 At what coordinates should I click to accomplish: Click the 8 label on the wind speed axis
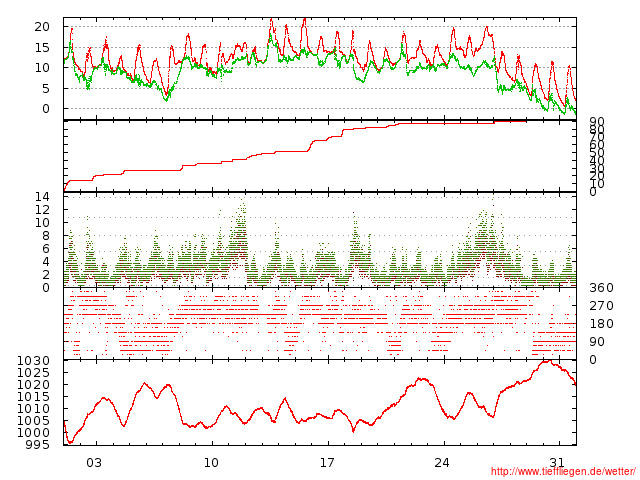click(46, 236)
